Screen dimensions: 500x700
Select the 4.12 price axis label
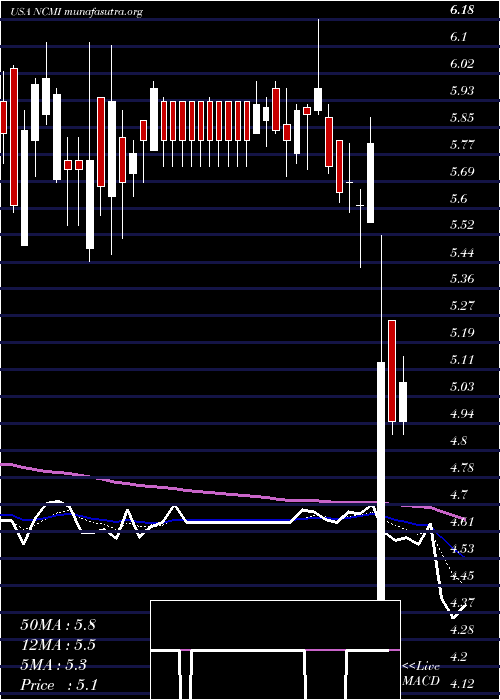(x=462, y=683)
